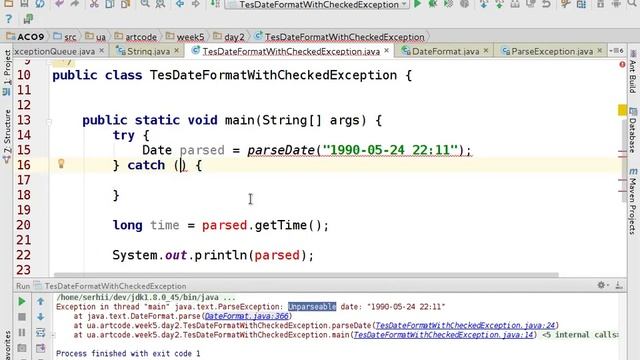The height and width of the screenshot is (360, 640).
Task: Open the Database side panel
Action: [633, 130]
